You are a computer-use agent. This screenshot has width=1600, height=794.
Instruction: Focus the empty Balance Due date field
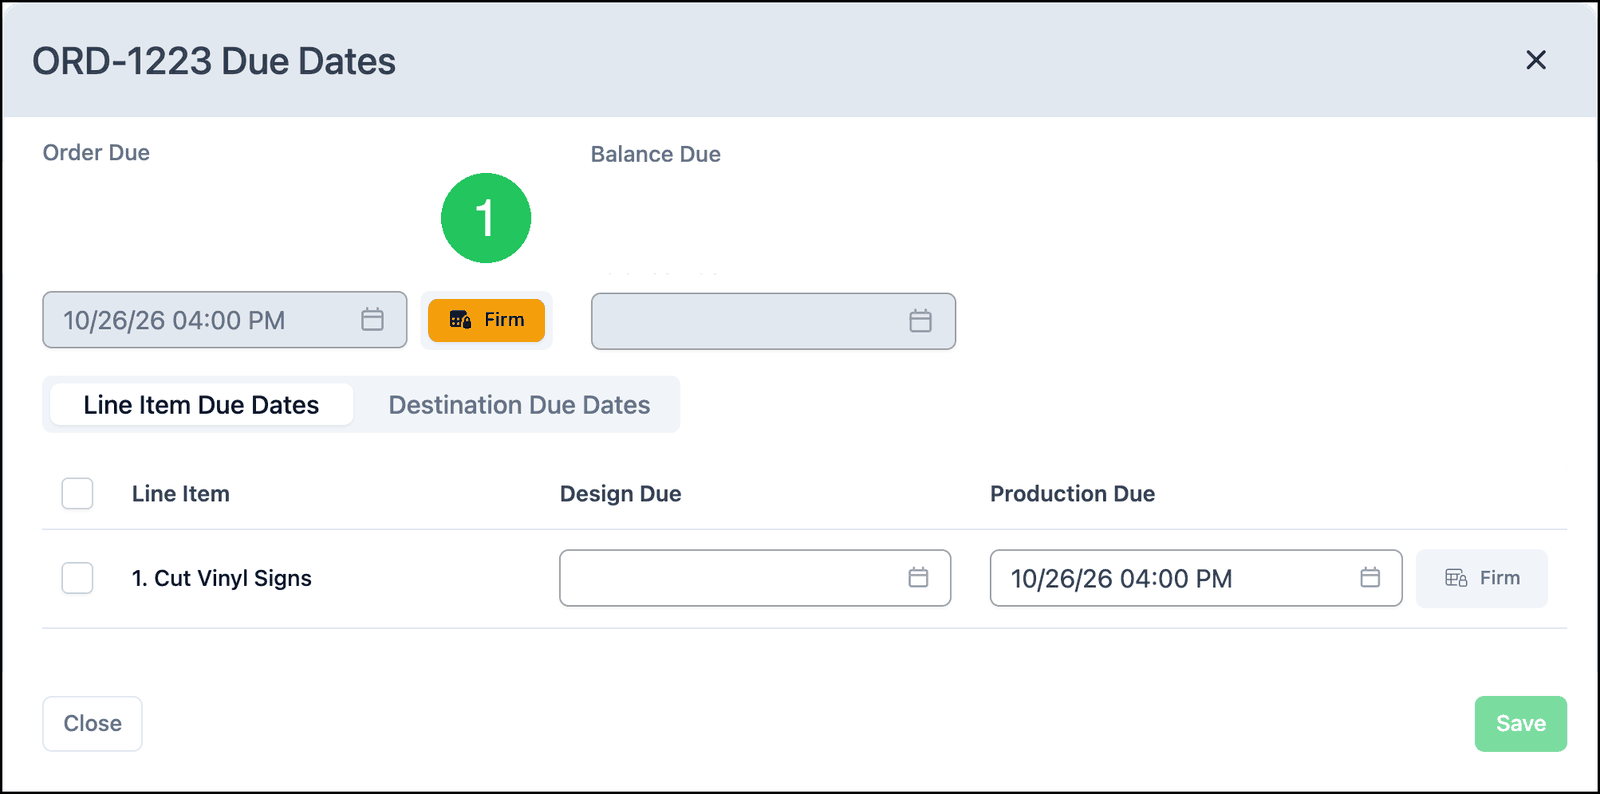point(773,321)
